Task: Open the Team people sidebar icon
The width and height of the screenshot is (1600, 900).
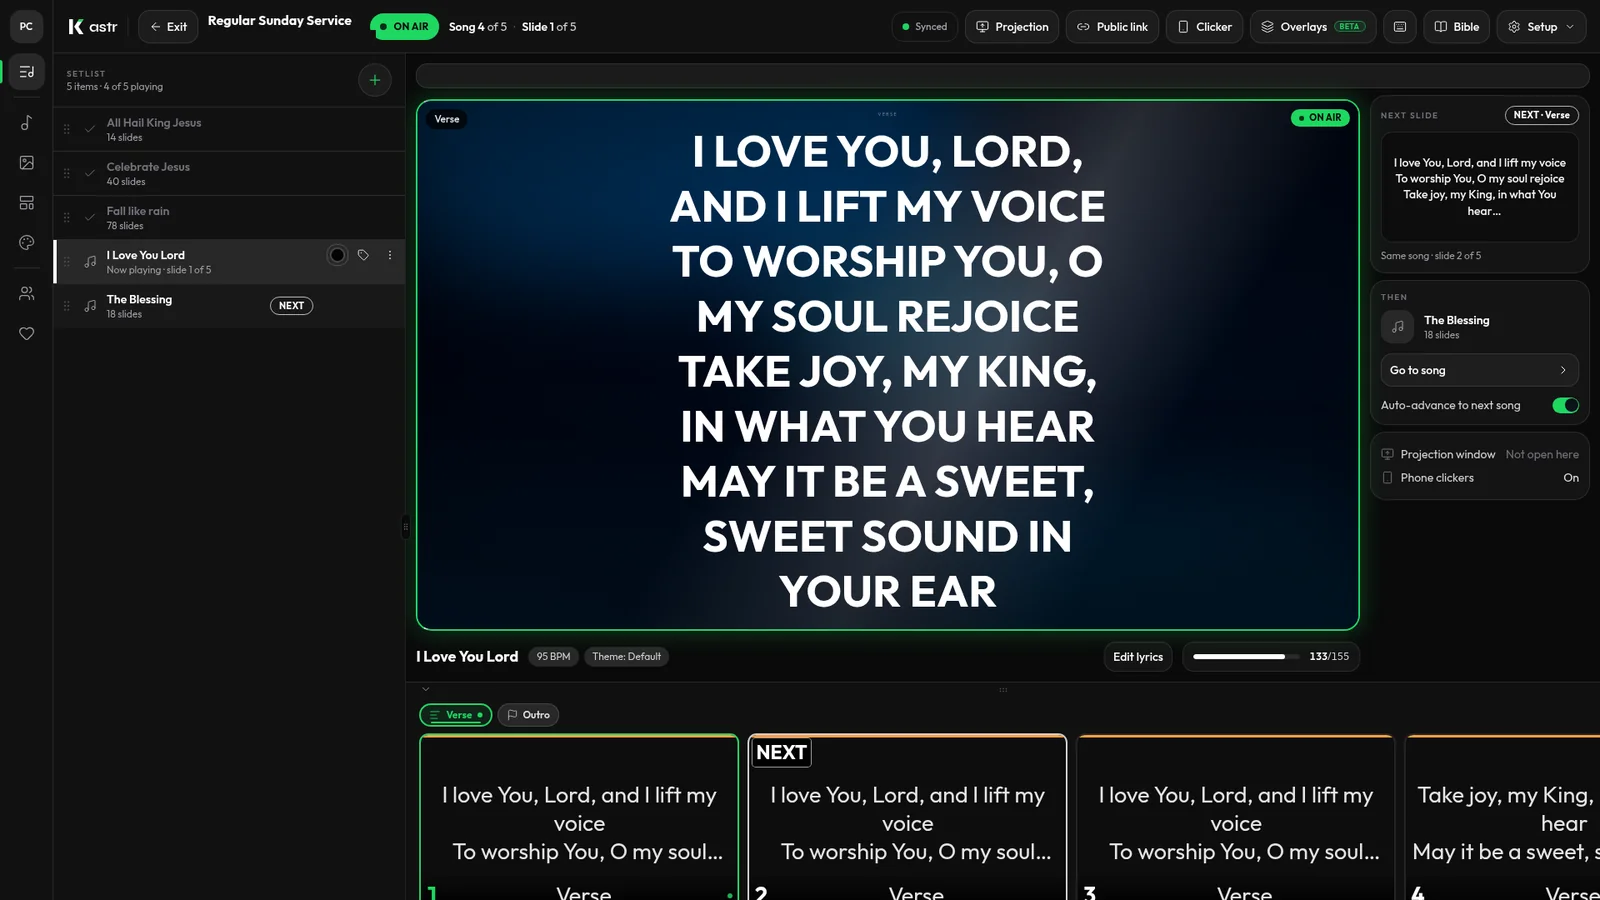Action: coord(27,293)
